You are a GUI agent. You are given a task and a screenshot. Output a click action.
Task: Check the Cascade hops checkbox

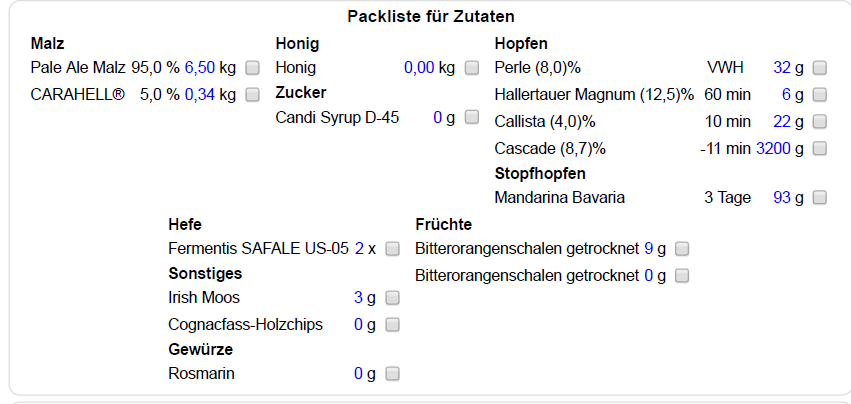[820, 149]
